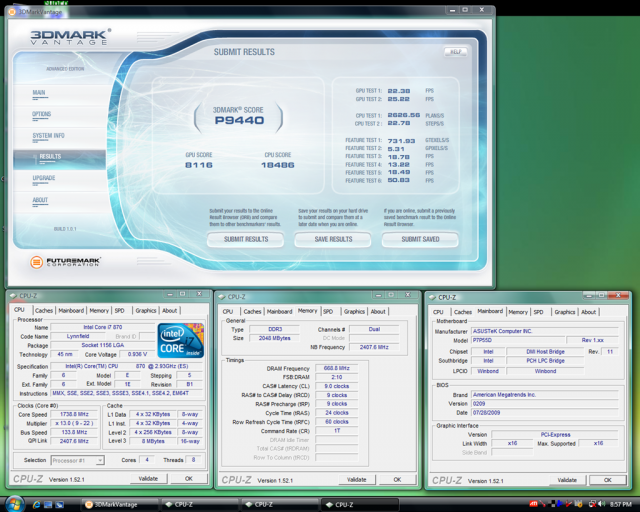Screen dimensions: 640x512
Task: Click the P9440 3DMark score
Action: point(240,120)
